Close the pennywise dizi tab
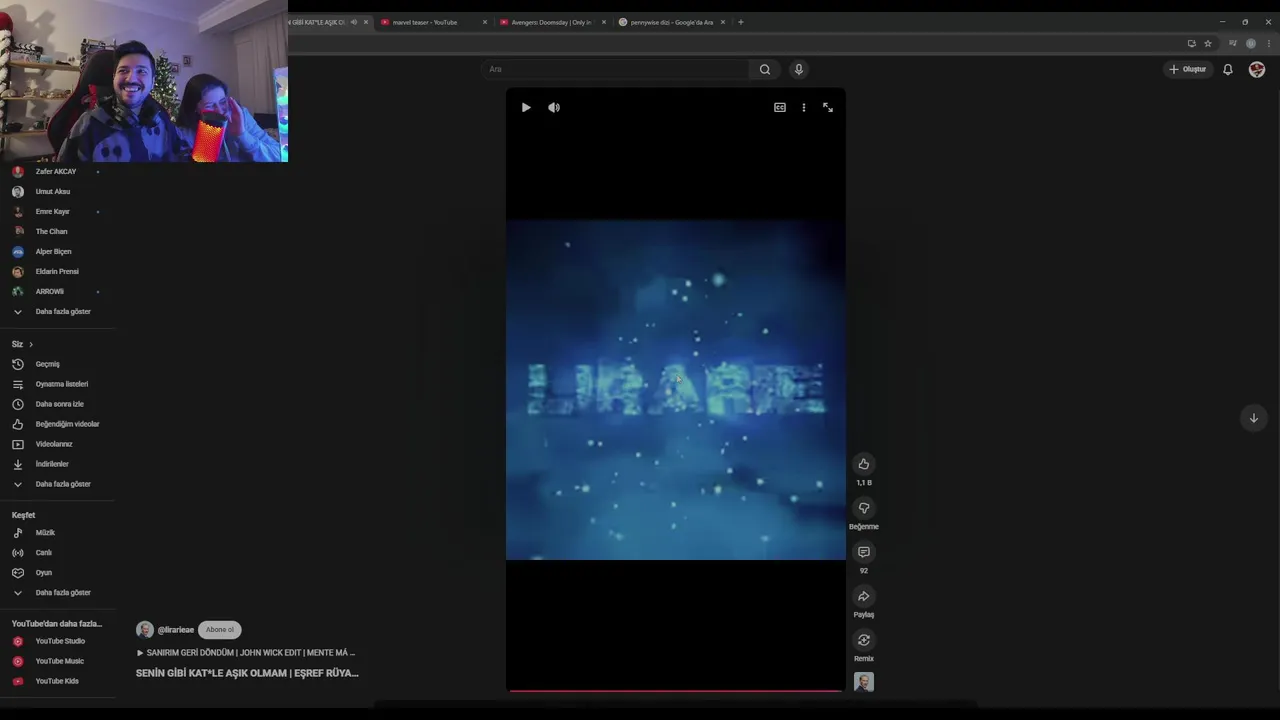This screenshot has height=720, width=1280. click(723, 22)
